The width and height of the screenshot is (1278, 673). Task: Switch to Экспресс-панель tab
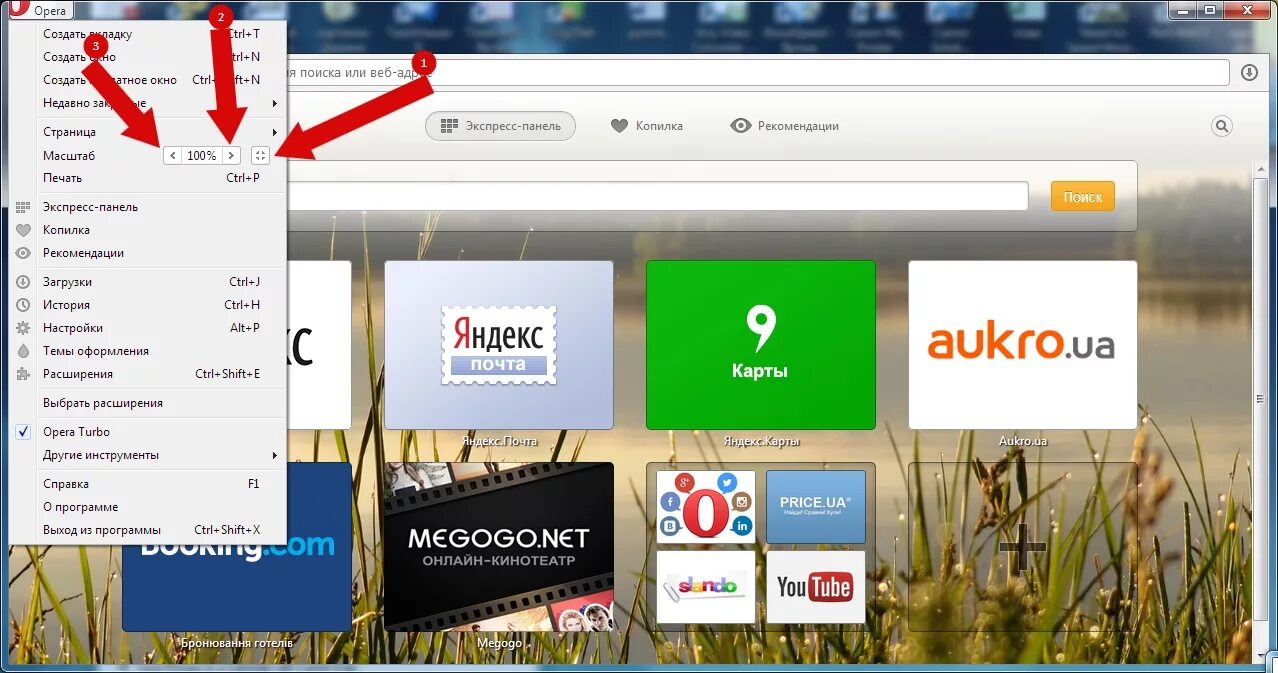[x=500, y=126]
